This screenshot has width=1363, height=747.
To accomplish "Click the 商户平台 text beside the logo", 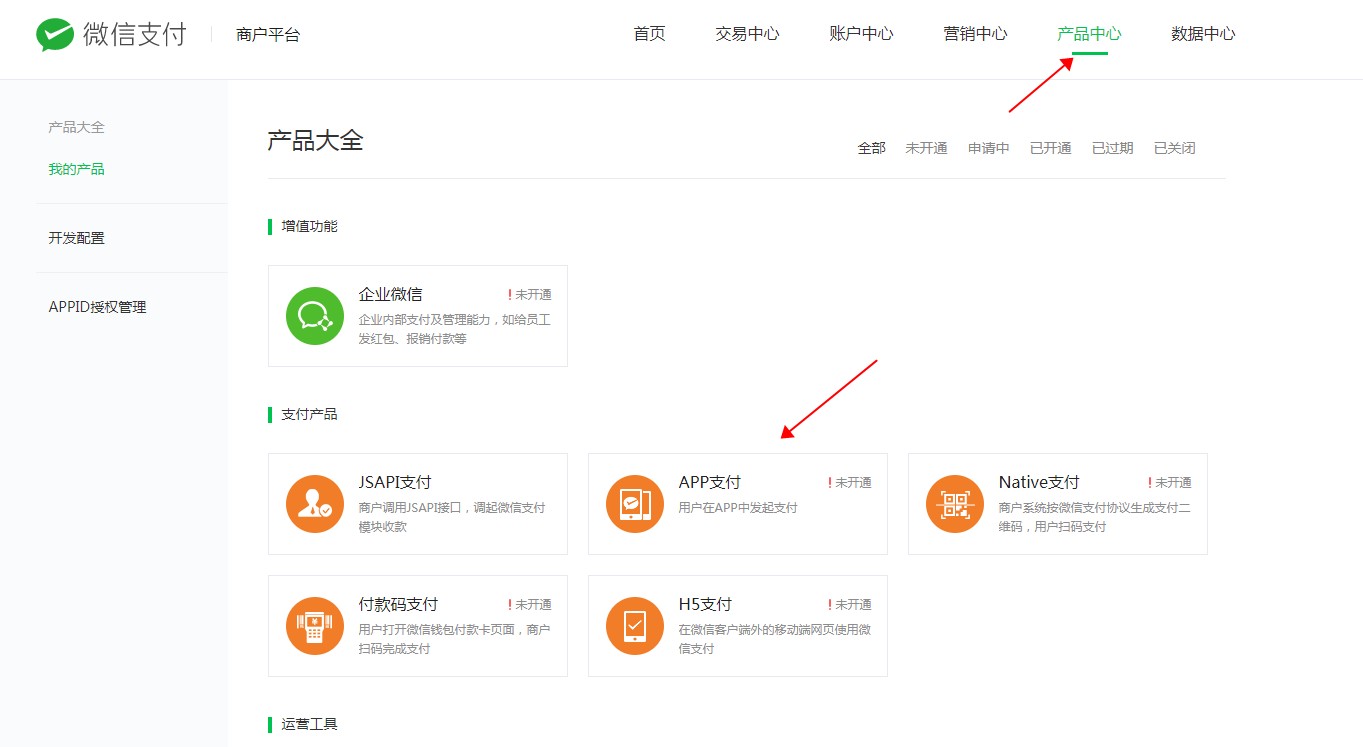I will [268, 35].
